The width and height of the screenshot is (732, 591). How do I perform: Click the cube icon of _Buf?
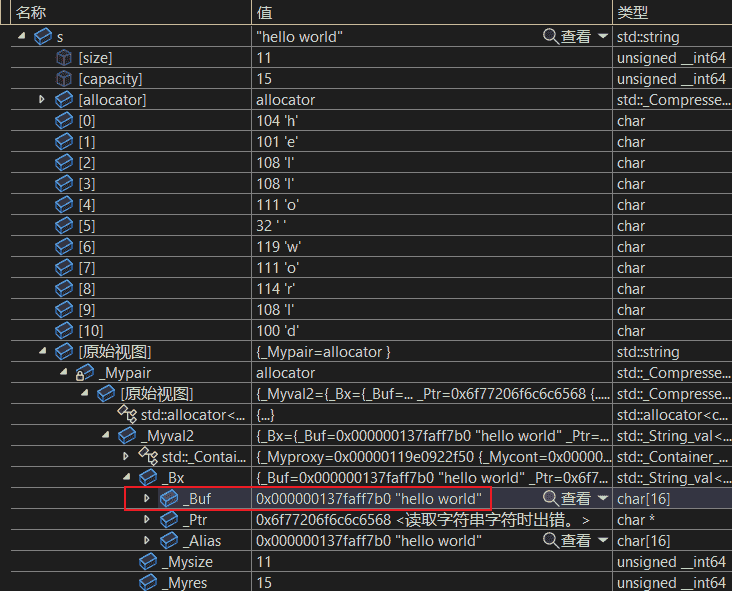(x=169, y=499)
